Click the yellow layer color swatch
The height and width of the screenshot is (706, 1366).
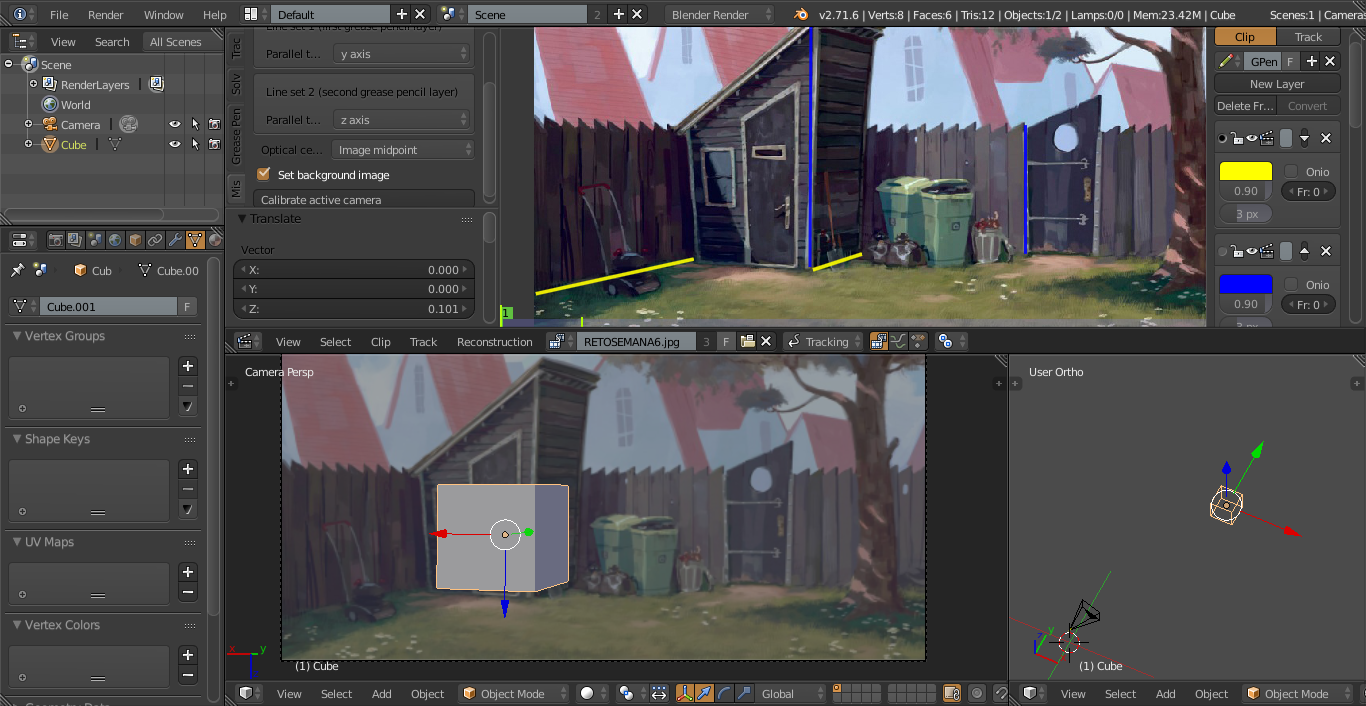click(x=1246, y=171)
